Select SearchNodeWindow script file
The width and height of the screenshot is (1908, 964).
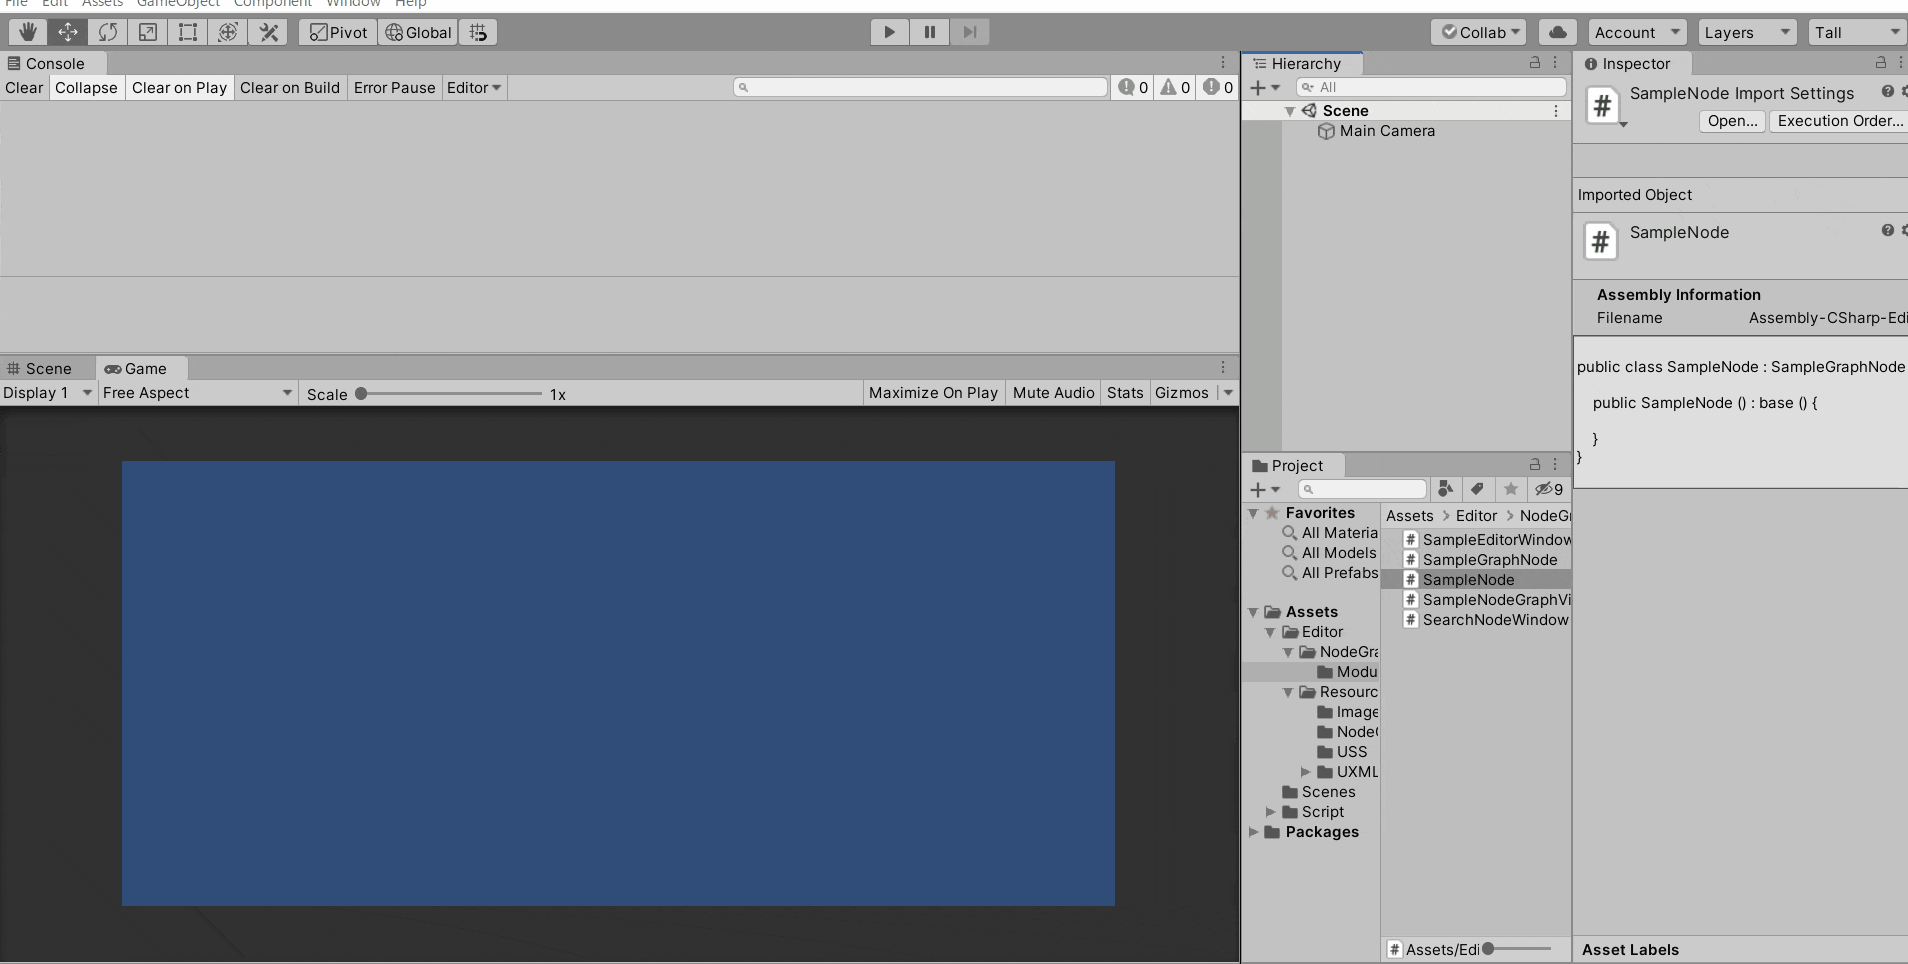[1486, 620]
